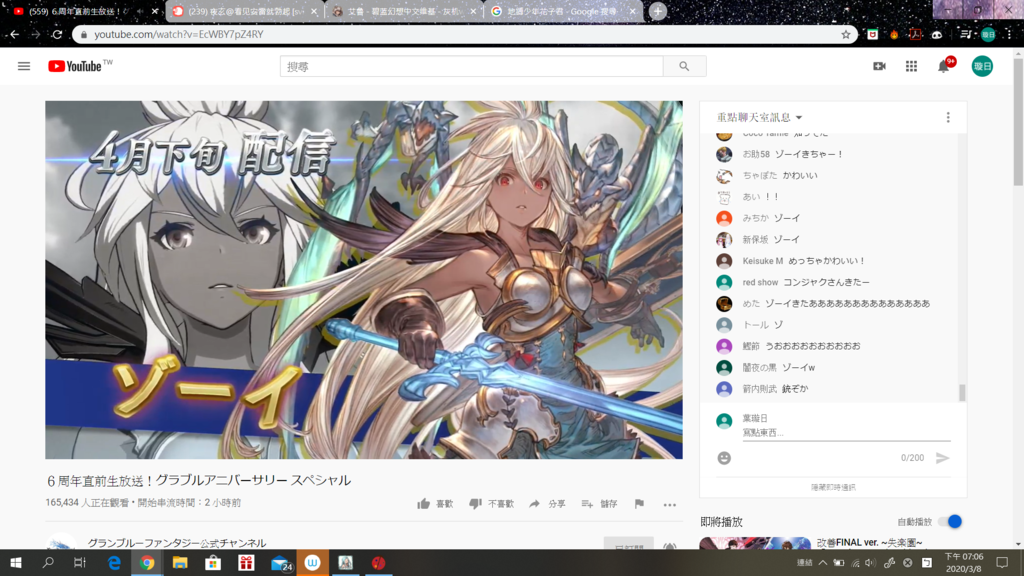Open the notifications bell
The width and height of the screenshot is (1024, 576).
[x=944, y=65]
